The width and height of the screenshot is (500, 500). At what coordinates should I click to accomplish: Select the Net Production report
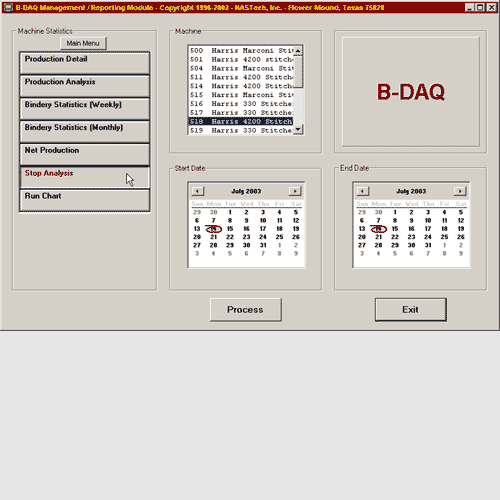click(85, 154)
